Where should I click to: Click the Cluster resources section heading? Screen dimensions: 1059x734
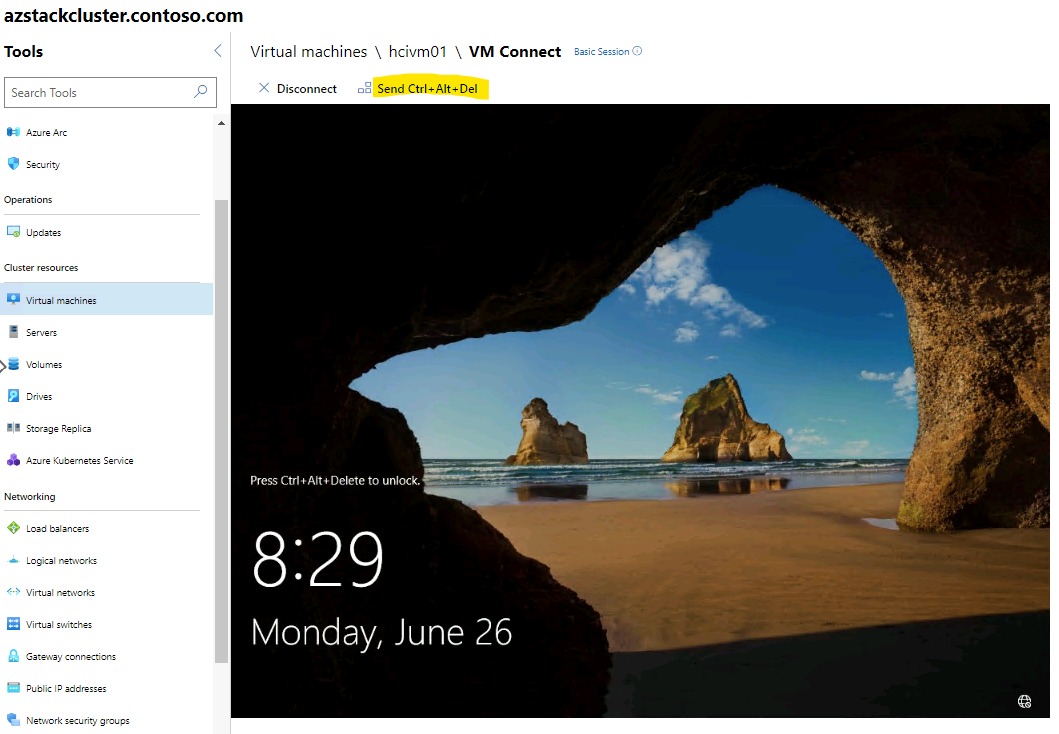point(41,267)
